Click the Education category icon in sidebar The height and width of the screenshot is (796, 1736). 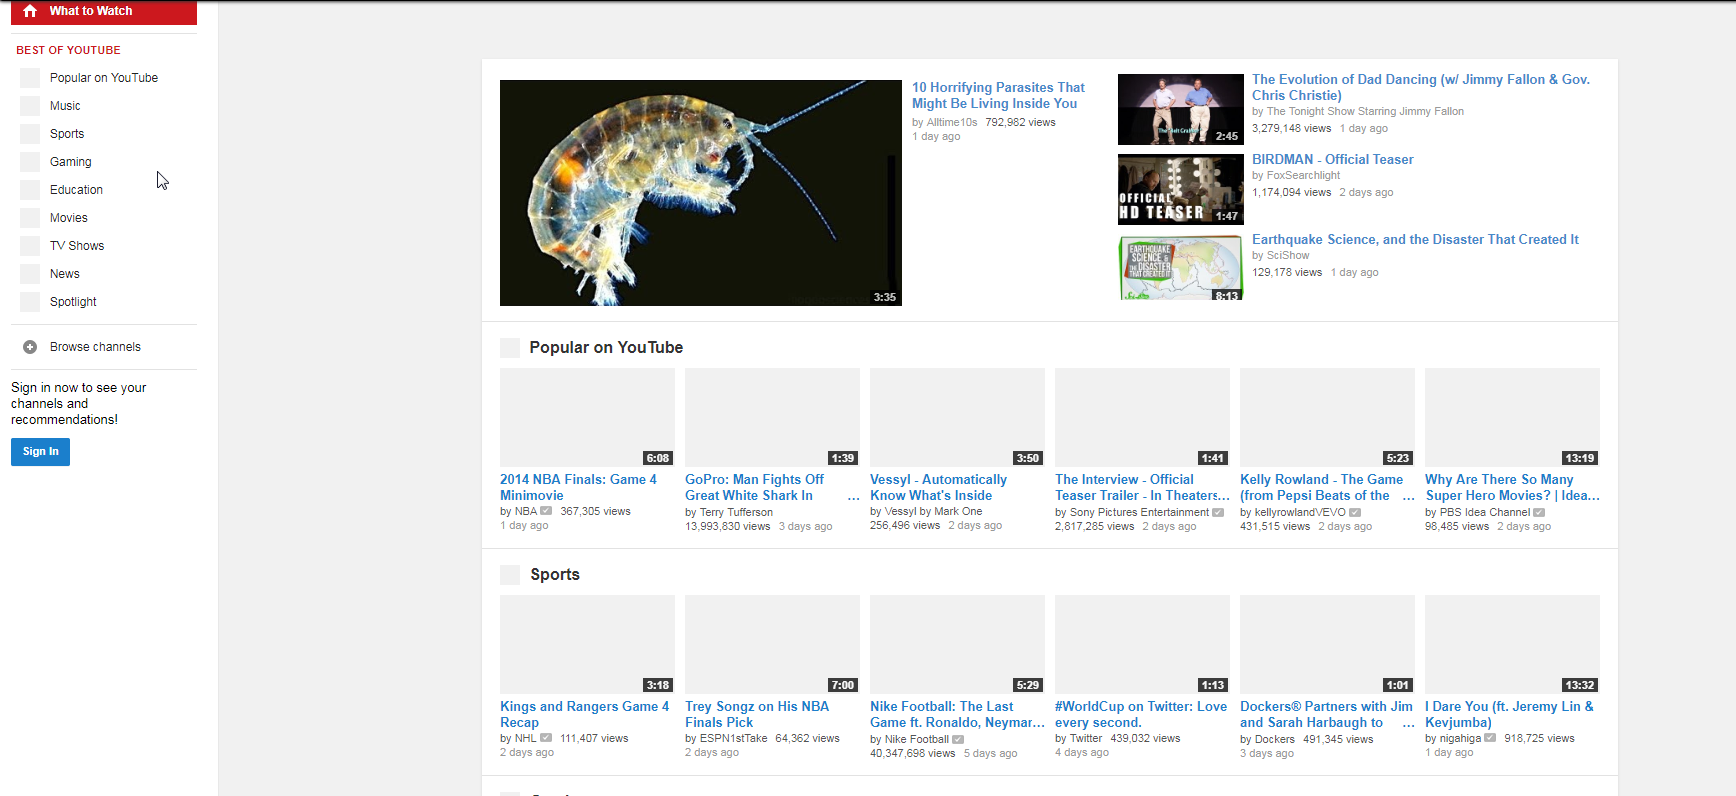pyautogui.click(x=30, y=190)
